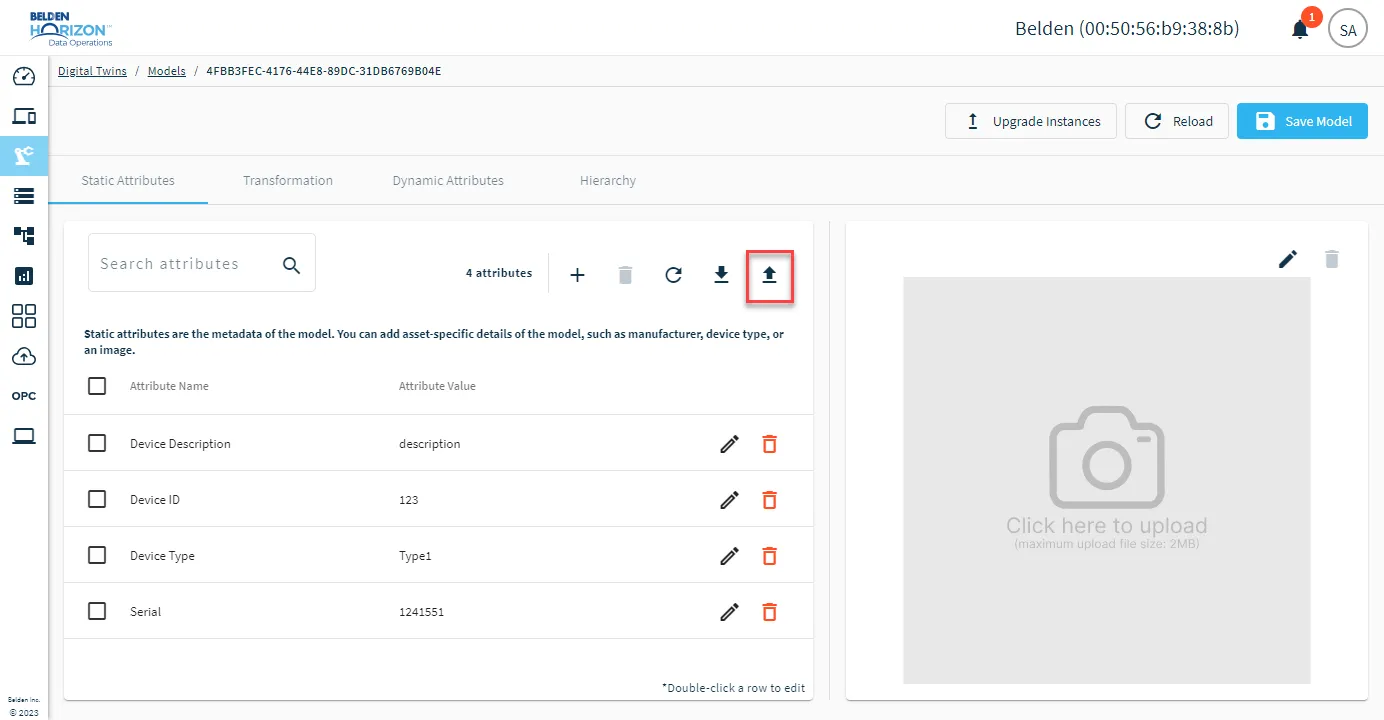Screen dimensions: 1384x720
Task: Edit the Device Type attribute
Action: [x=730, y=556]
